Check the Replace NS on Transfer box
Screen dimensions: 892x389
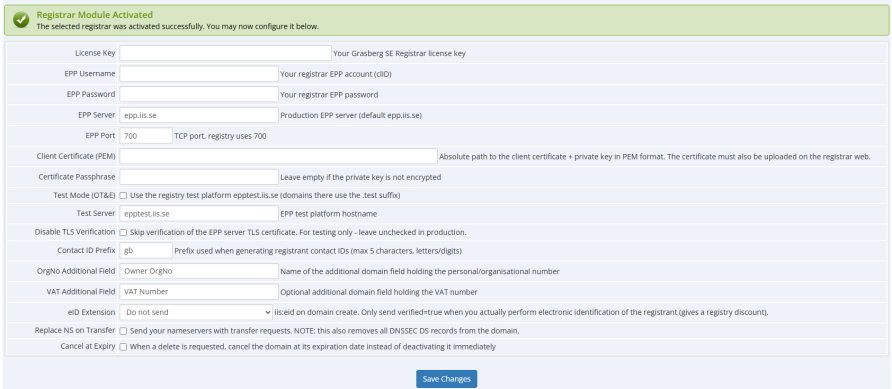123,332
